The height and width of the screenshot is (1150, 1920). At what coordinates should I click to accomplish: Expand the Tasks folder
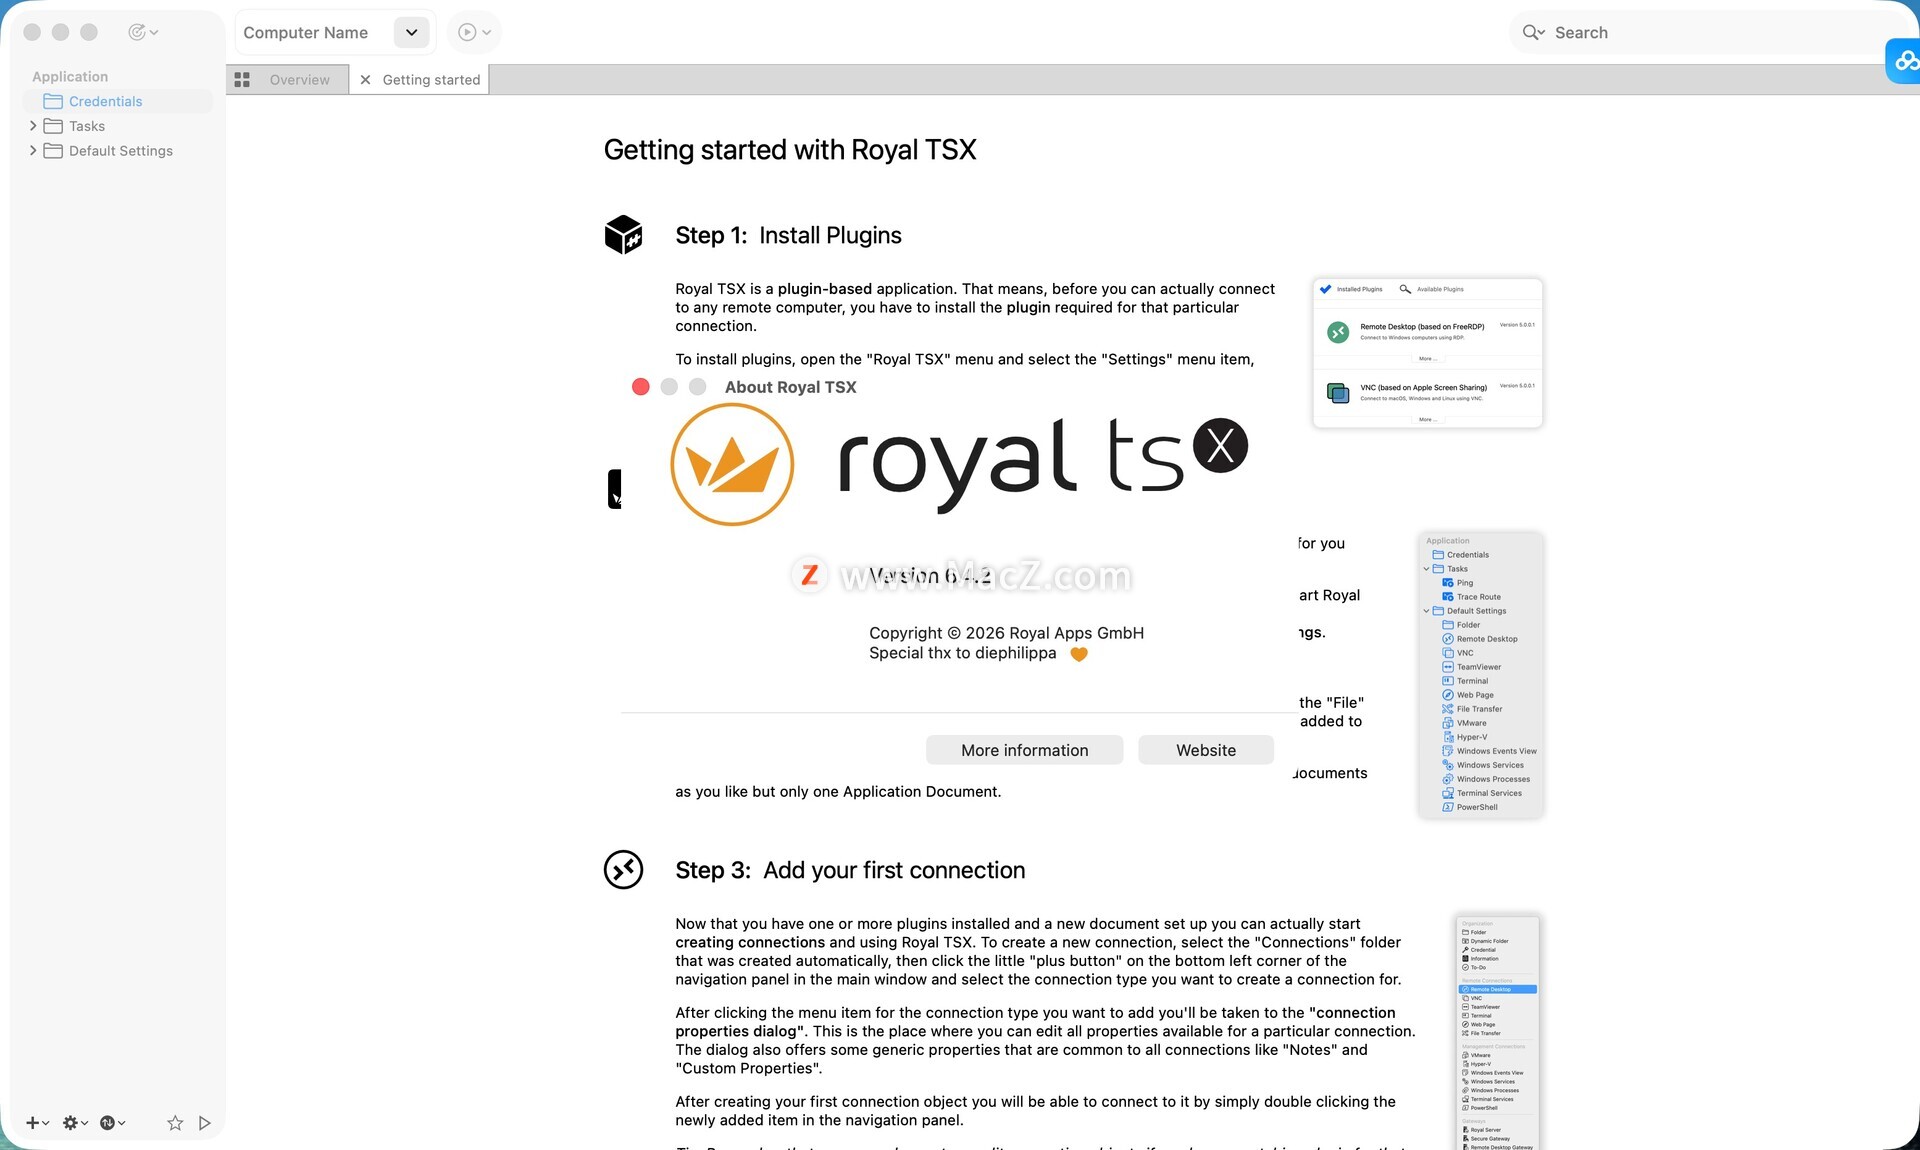(33, 126)
